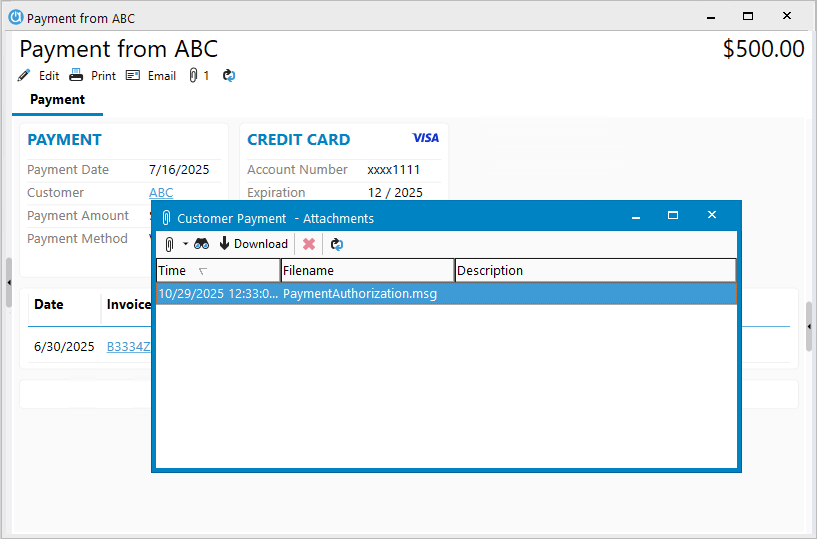This screenshot has width=817, height=539.
Task: Delete attachment with the red X icon
Action: tap(309, 244)
